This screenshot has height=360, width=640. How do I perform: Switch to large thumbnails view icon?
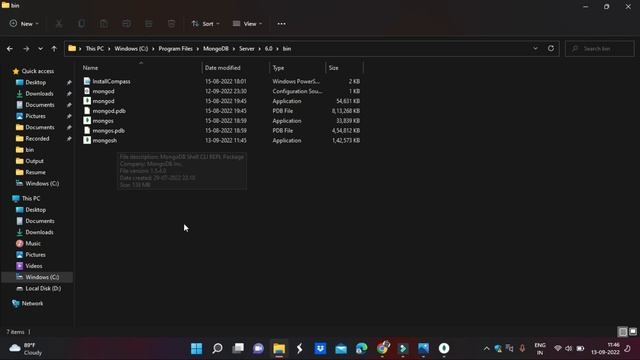click(x=633, y=332)
